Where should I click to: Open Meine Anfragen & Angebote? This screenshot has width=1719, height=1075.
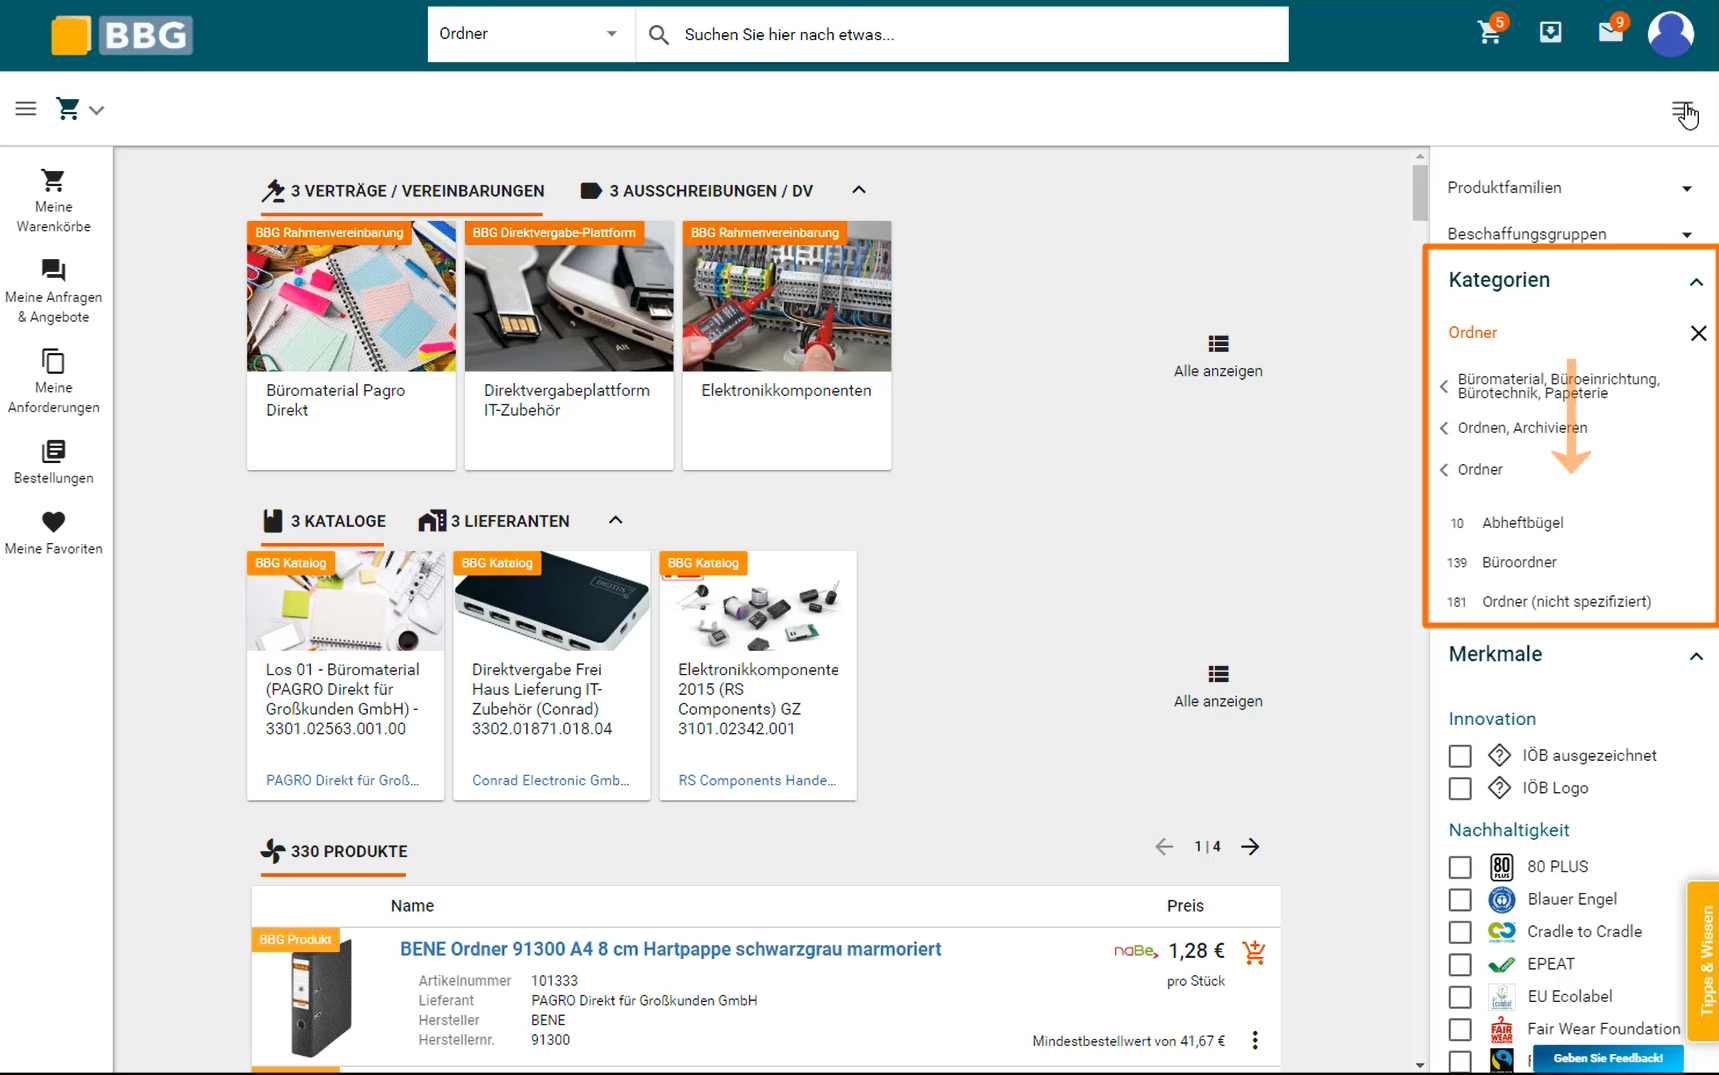(x=54, y=291)
